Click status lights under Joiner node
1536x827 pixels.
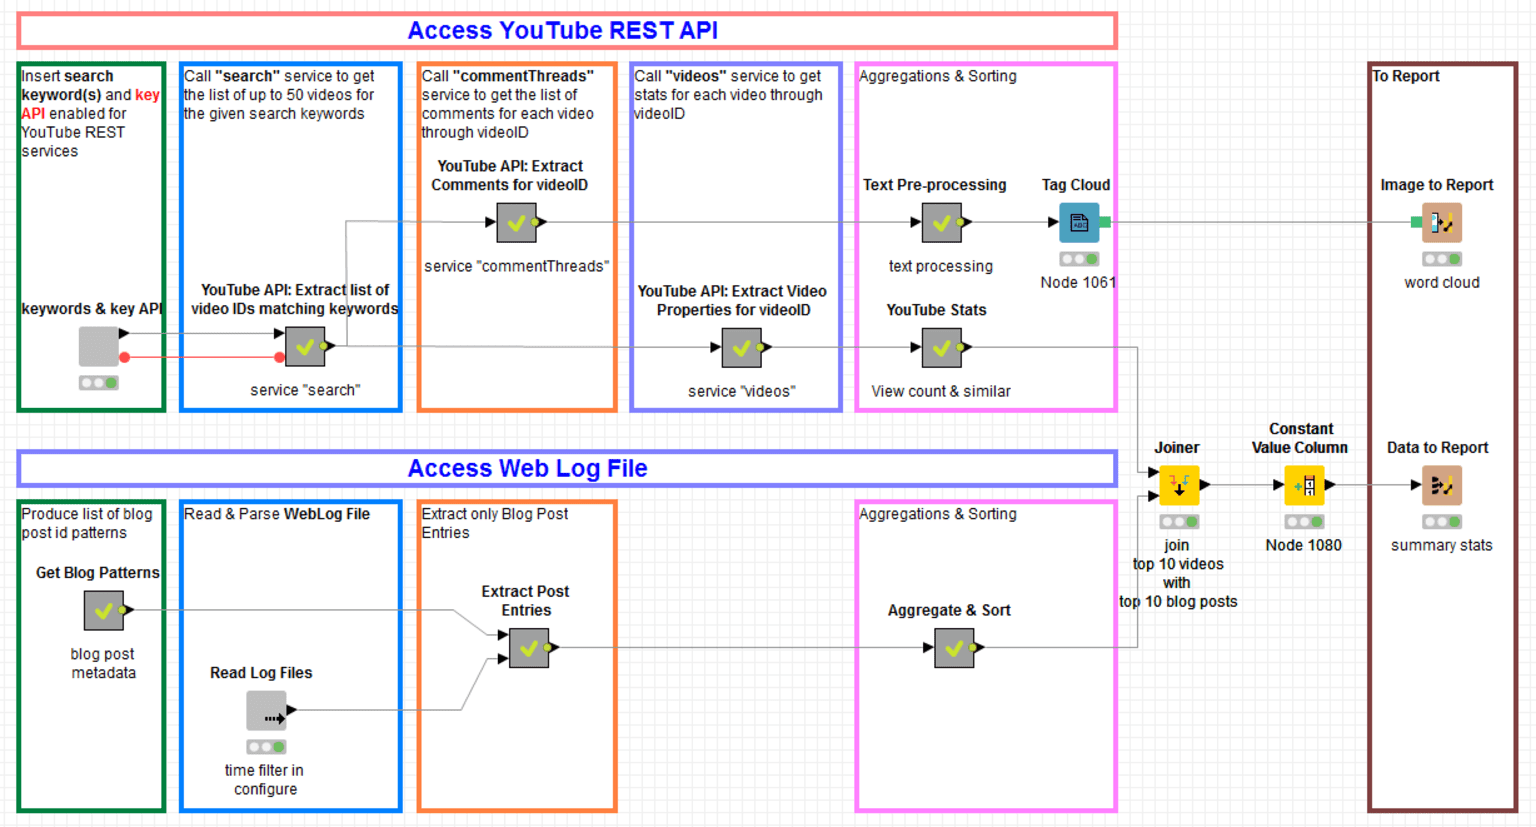(1179, 522)
